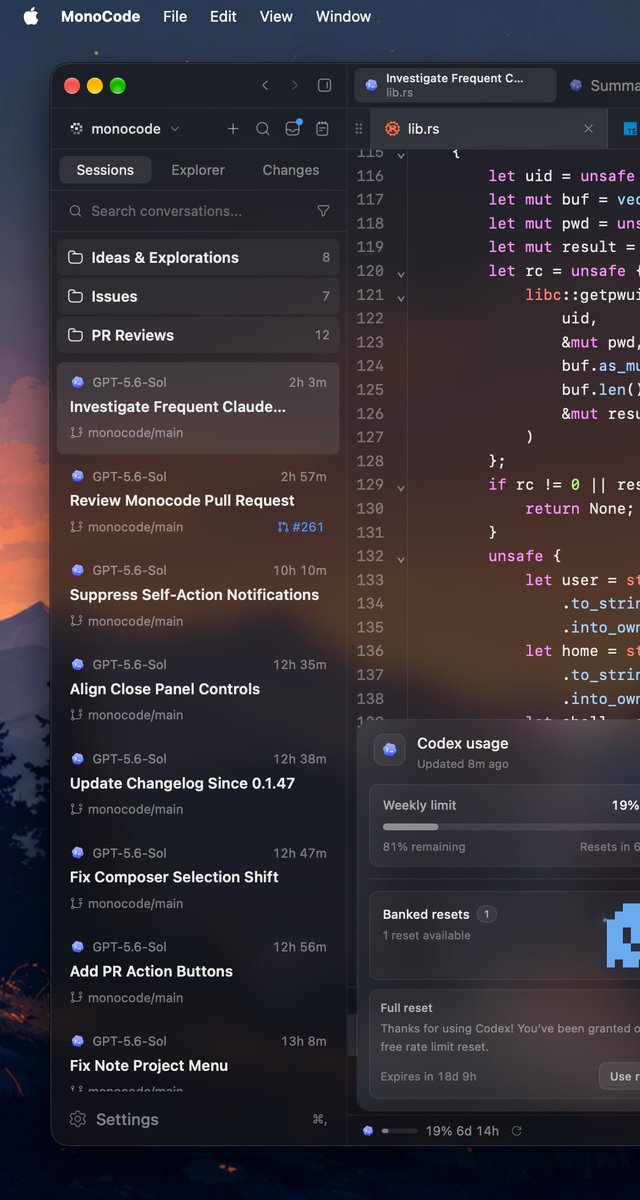Switch to the Explorer tab
640x1200 pixels.
[x=198, y=170]
